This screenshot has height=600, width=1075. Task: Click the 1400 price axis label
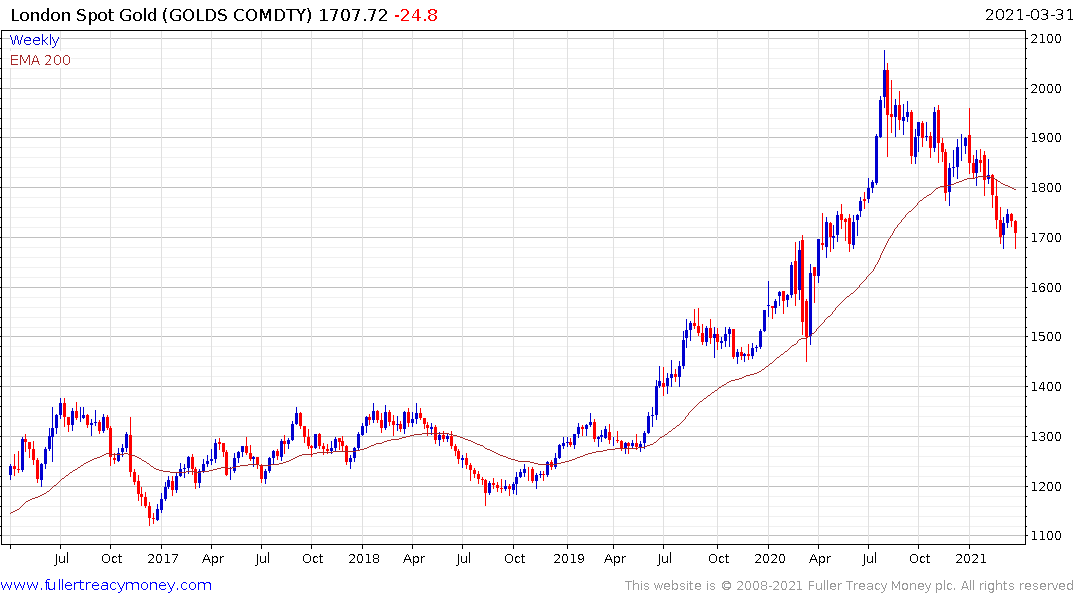pos(1046,387)
